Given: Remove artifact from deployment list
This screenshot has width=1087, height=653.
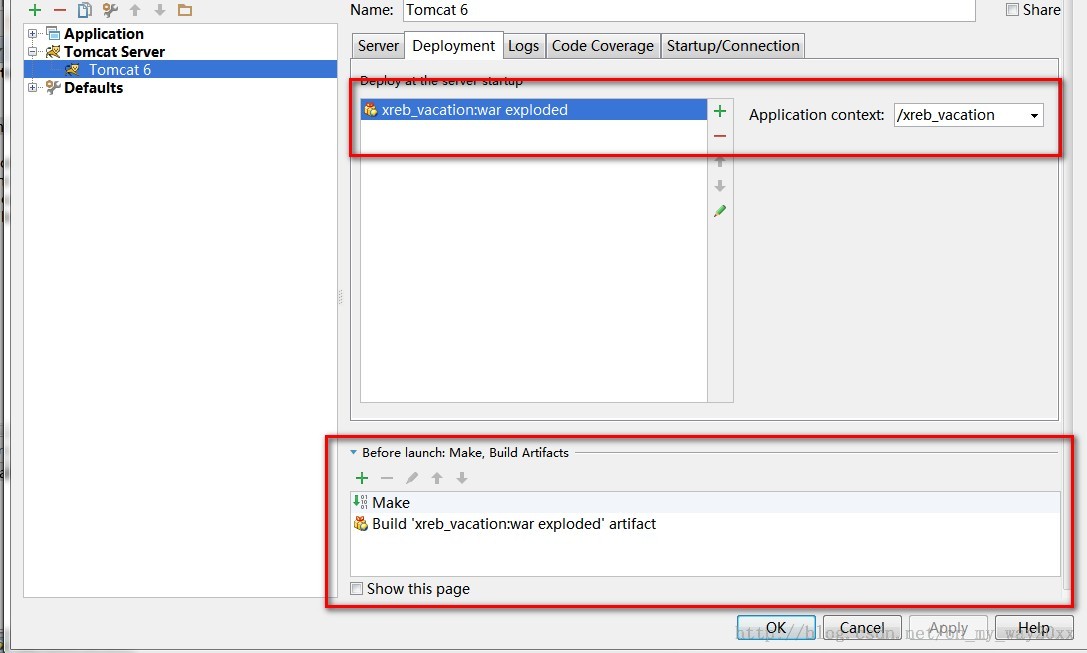Looking at the screenshot, I should click(x=720, y=136).
